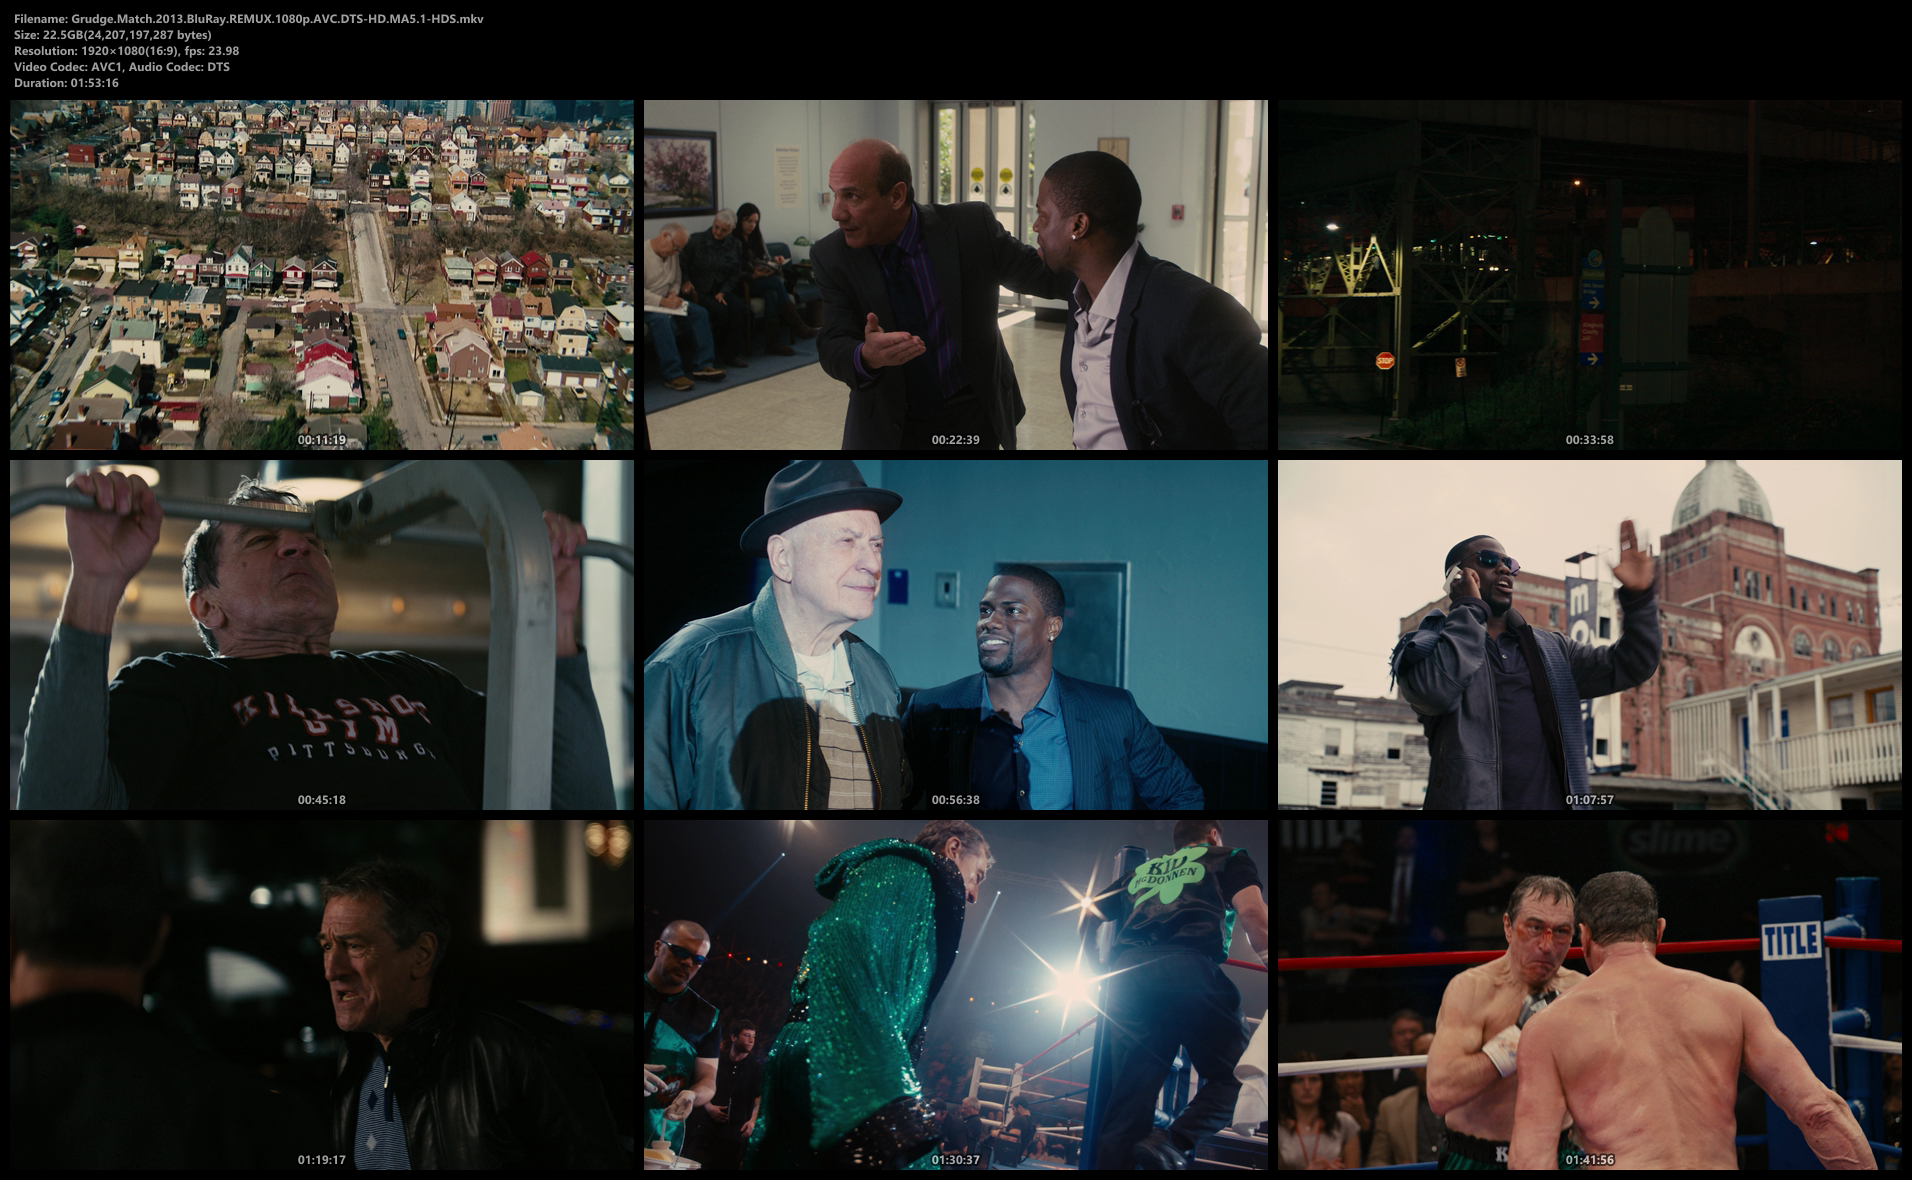Image resolution: width=1912 pixels, height=1180 pixels.
Task: Click the Filename text line
Action: coord(249,19)
